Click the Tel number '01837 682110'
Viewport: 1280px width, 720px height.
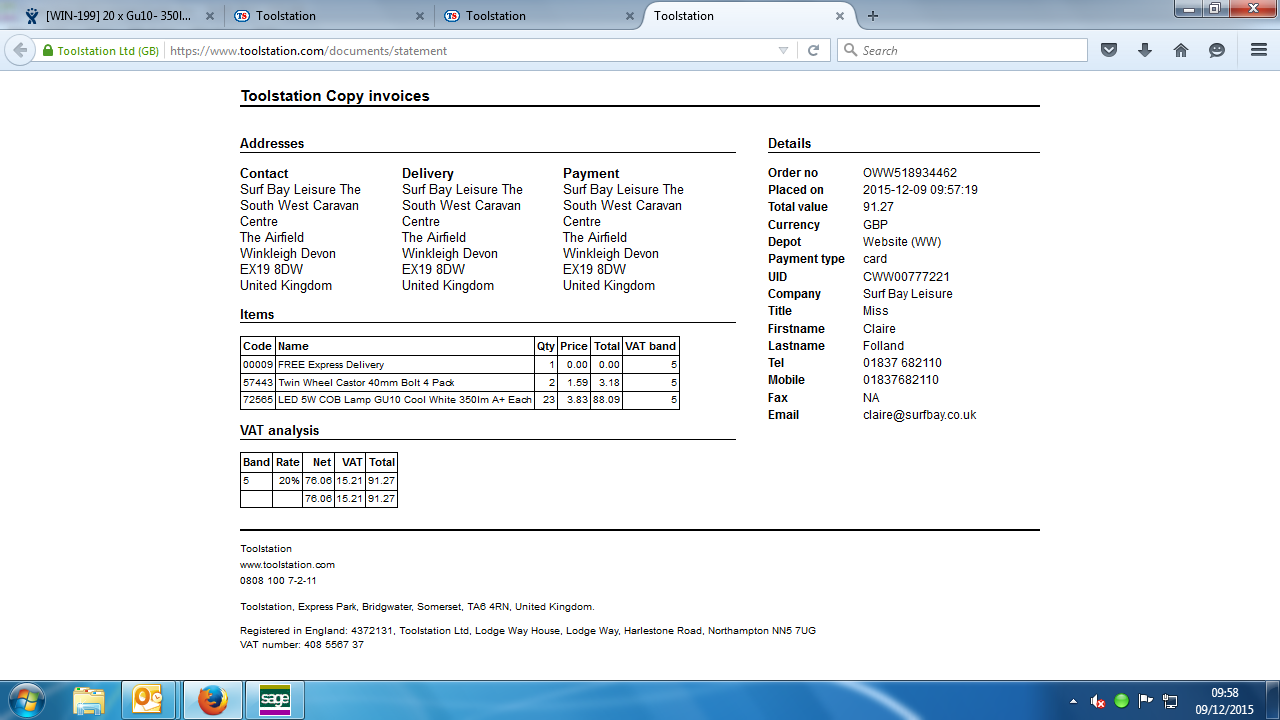(x=902, y=363)
